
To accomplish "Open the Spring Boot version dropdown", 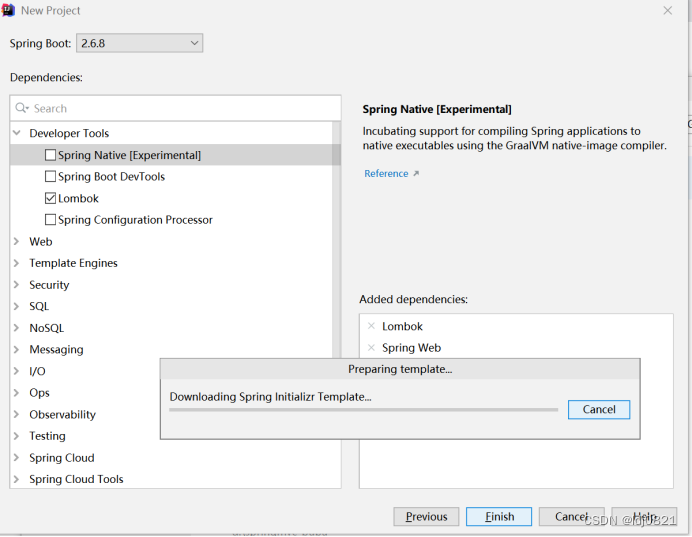I will (x=139, y=43).
